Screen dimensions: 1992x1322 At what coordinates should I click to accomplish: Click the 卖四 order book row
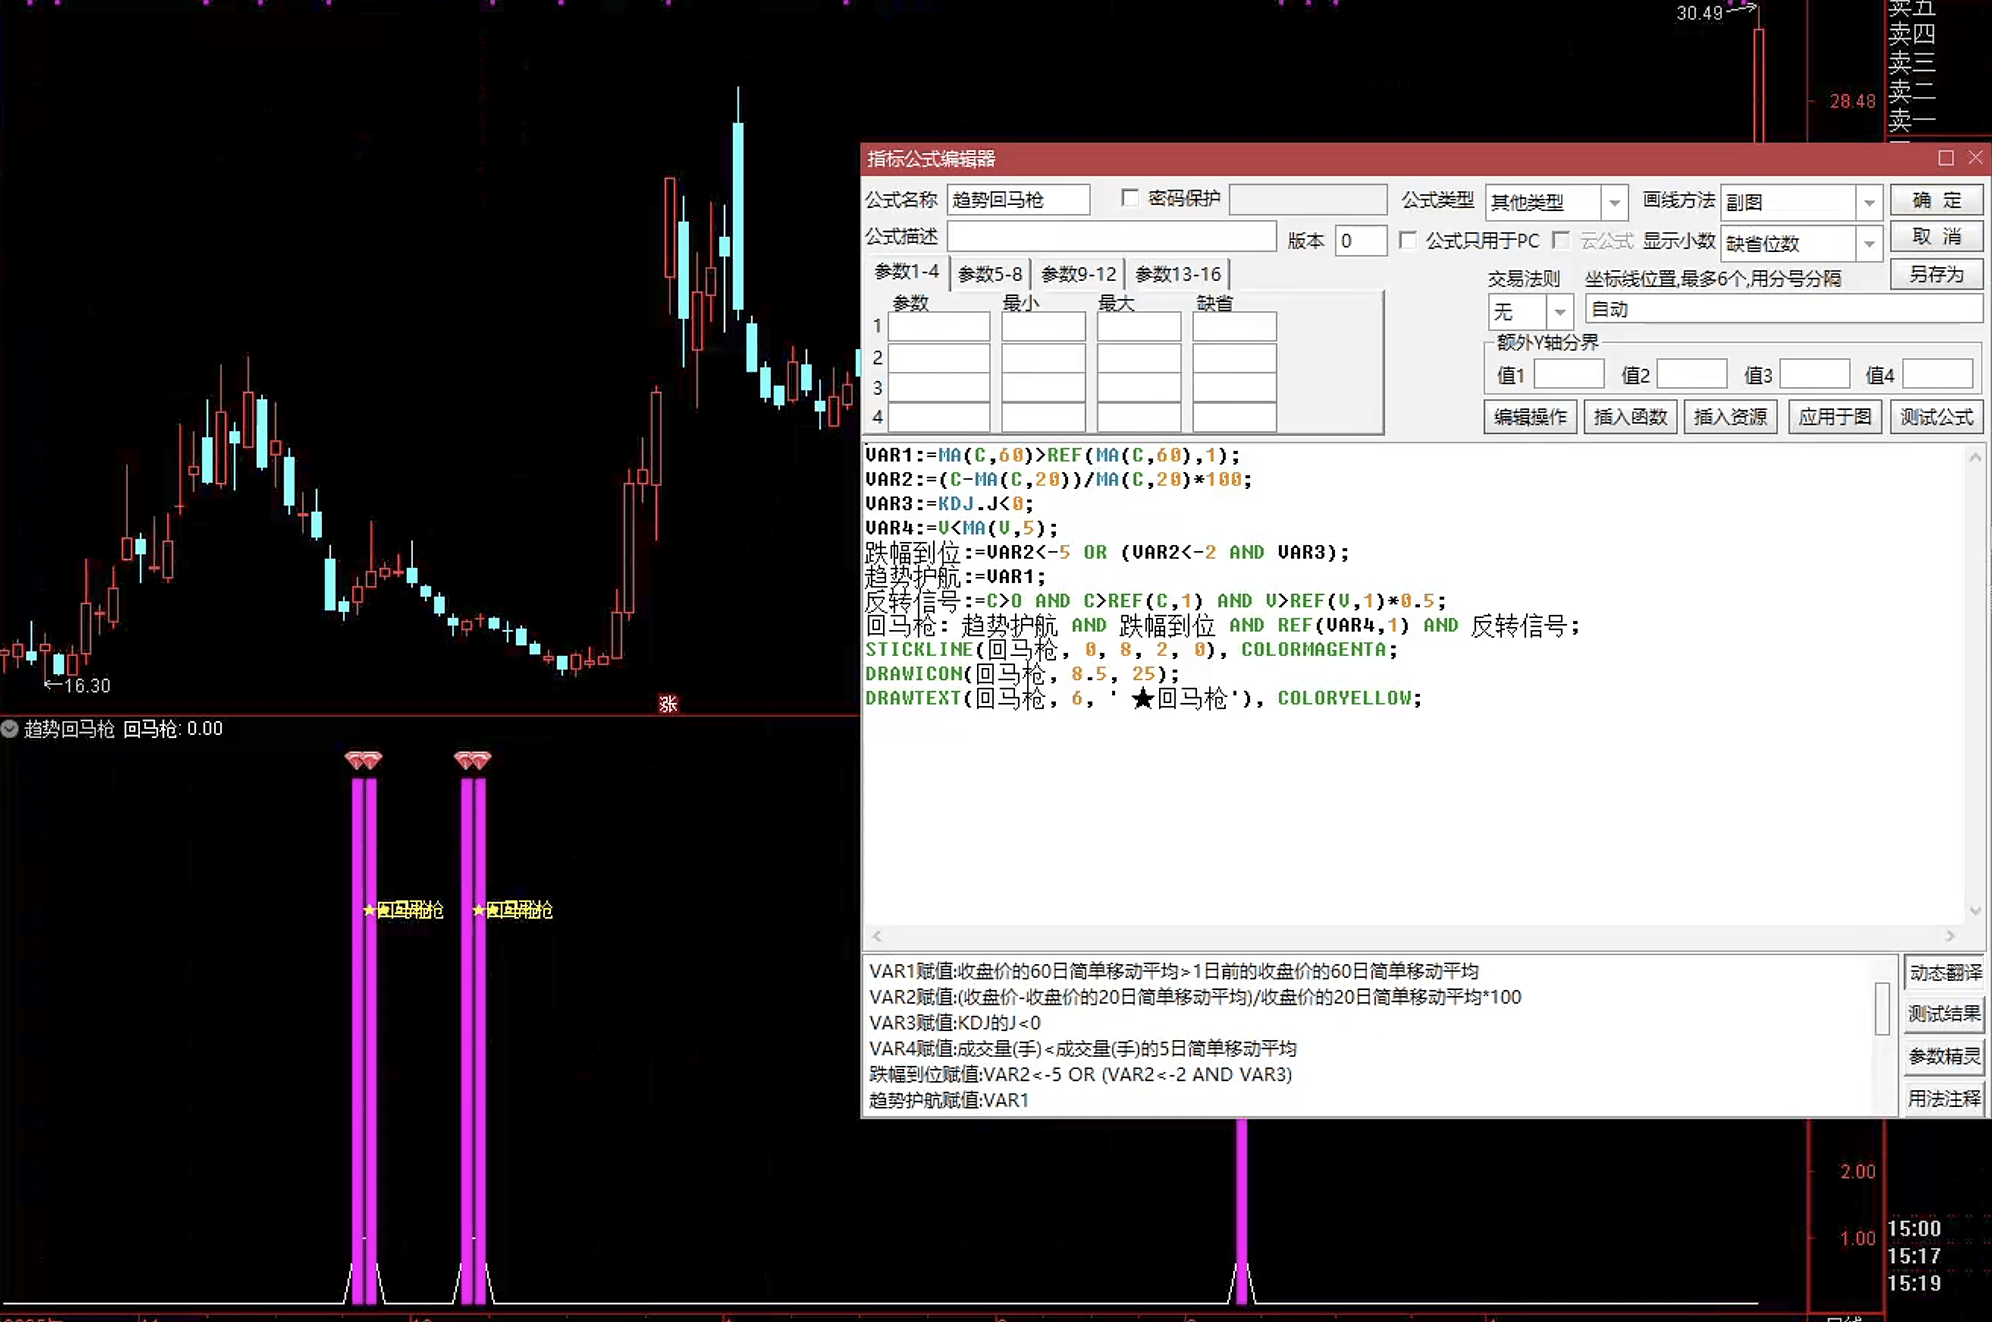coord(1912,35)
